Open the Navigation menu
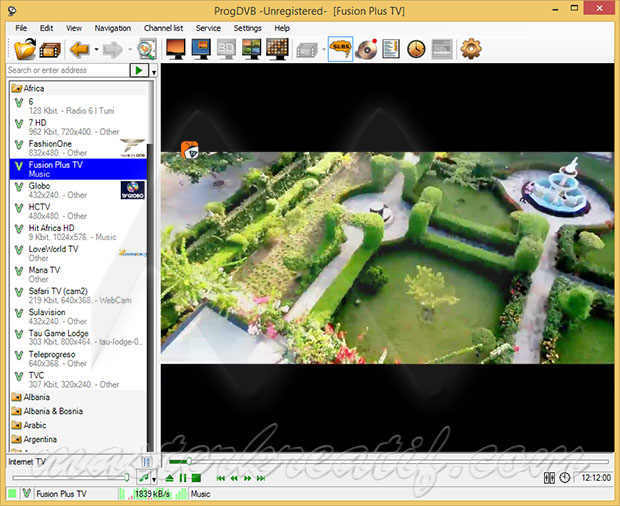Viewport: 620px width, 506px height. click(x=113, y=28)
